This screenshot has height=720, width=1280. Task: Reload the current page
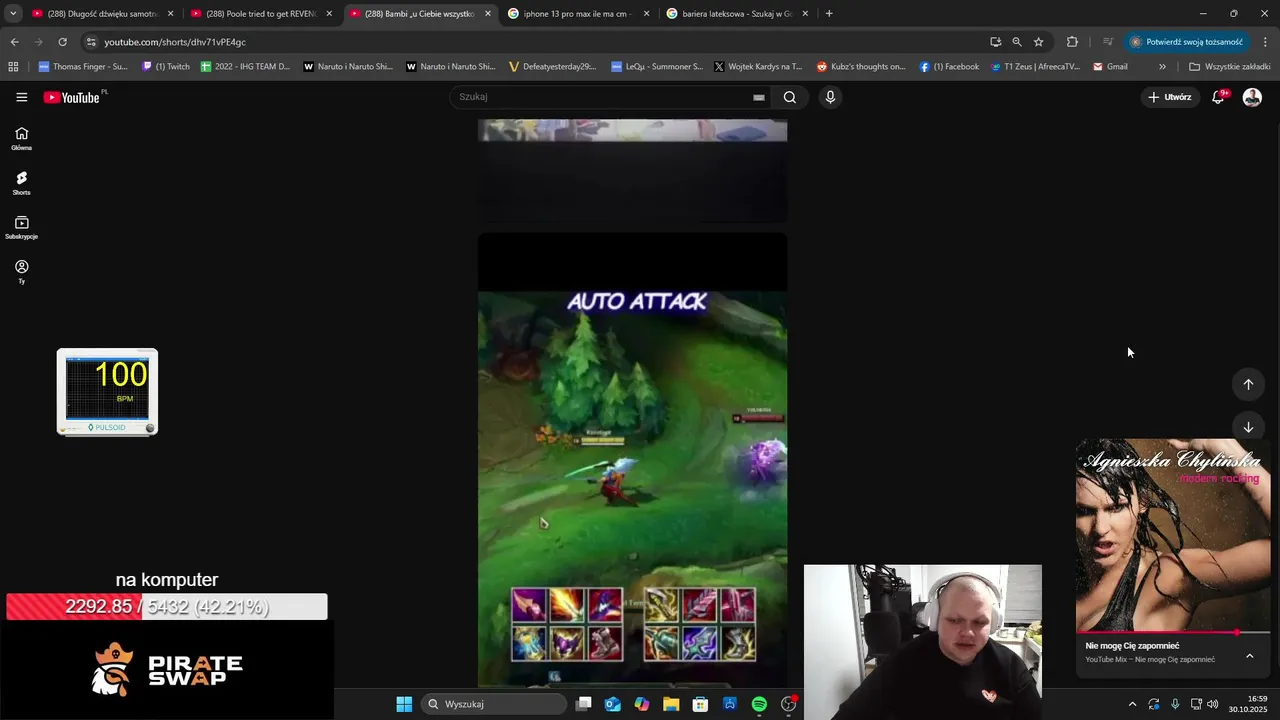(x=62, y=42)
